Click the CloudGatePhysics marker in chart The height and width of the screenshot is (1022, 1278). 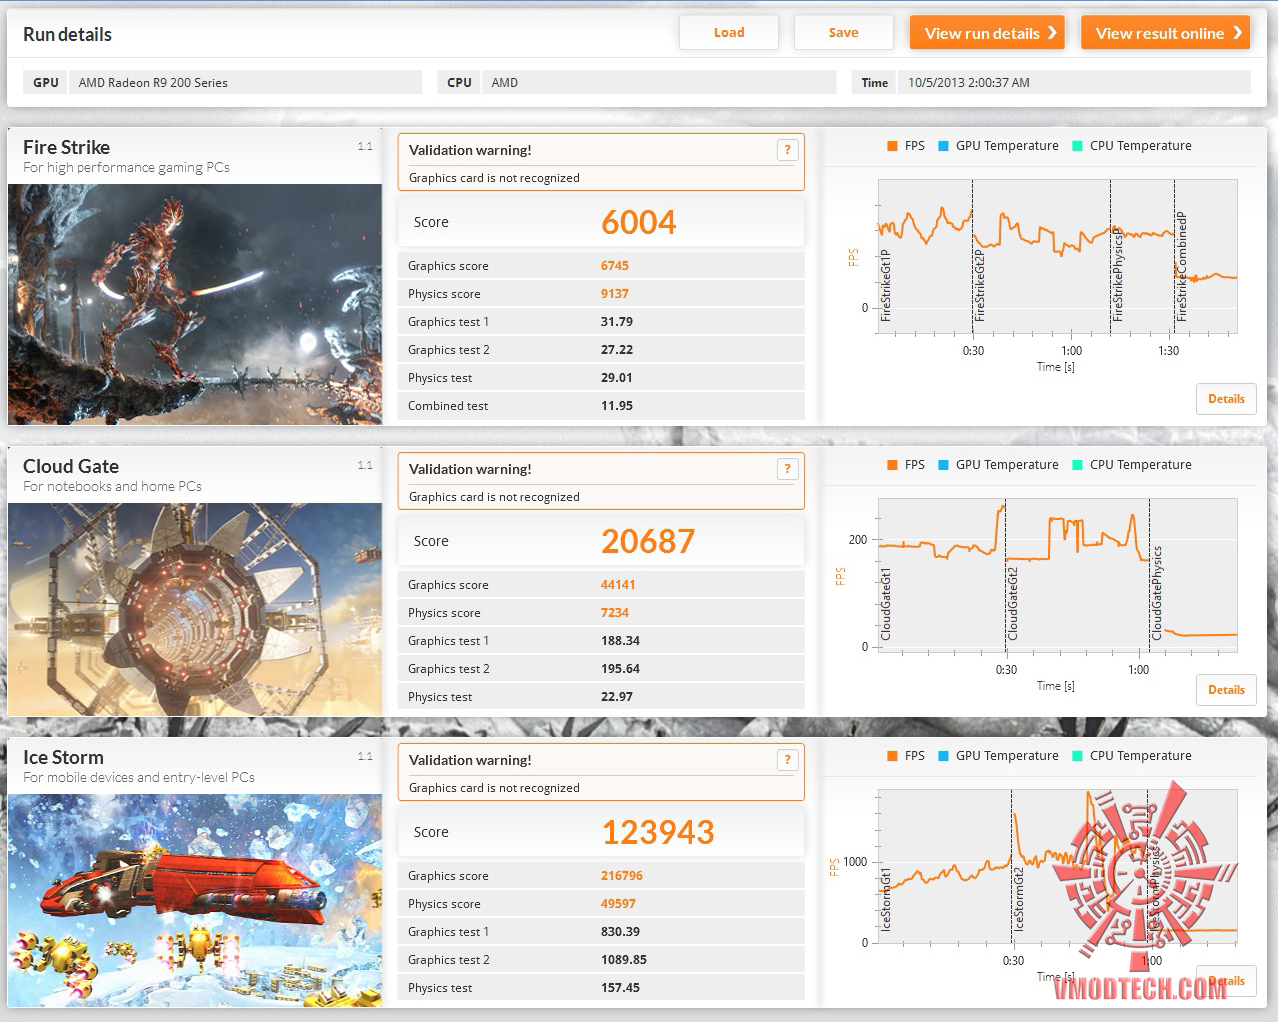click(1157, 593)
